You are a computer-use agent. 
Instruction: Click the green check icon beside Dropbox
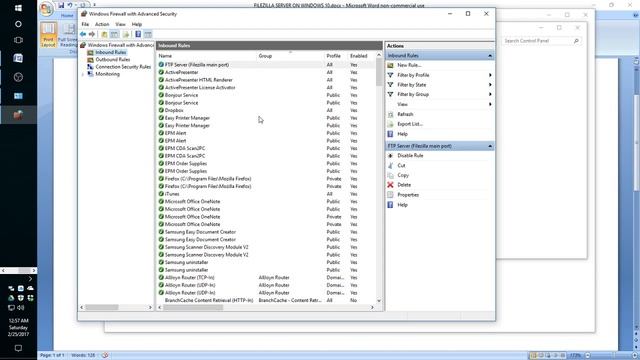coord(161,110)
